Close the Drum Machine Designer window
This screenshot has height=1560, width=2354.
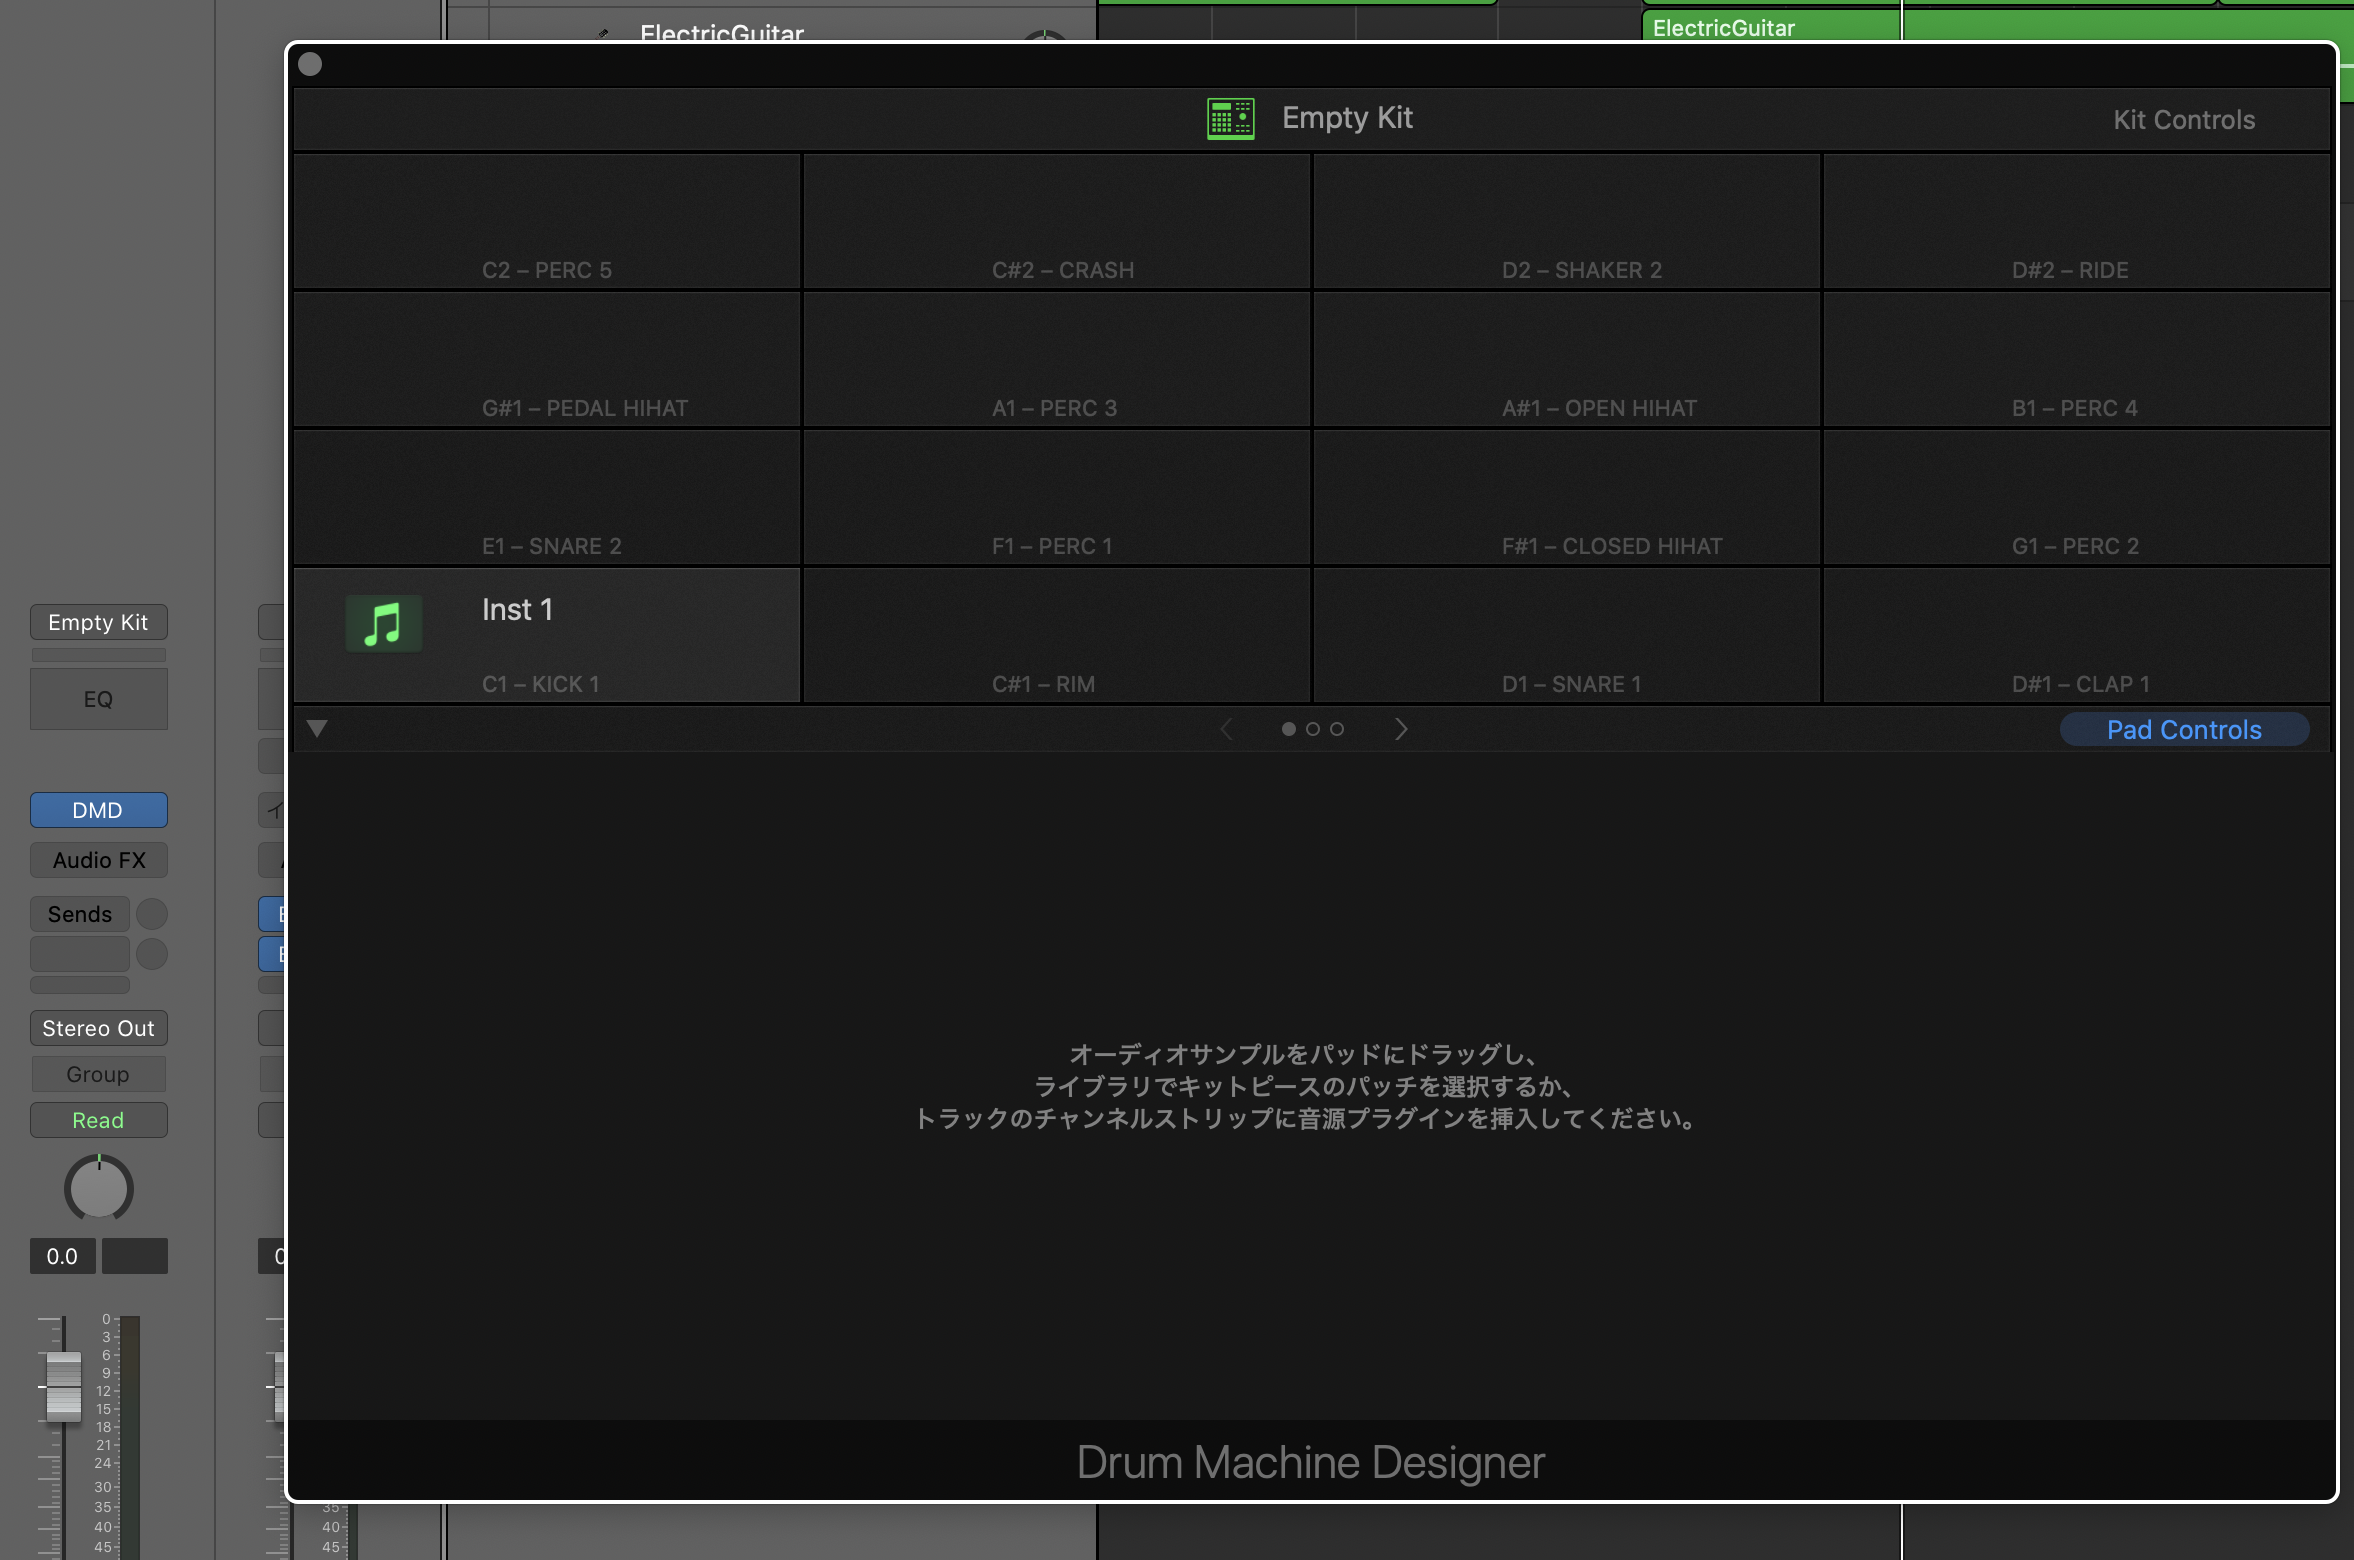coord(310,64)
